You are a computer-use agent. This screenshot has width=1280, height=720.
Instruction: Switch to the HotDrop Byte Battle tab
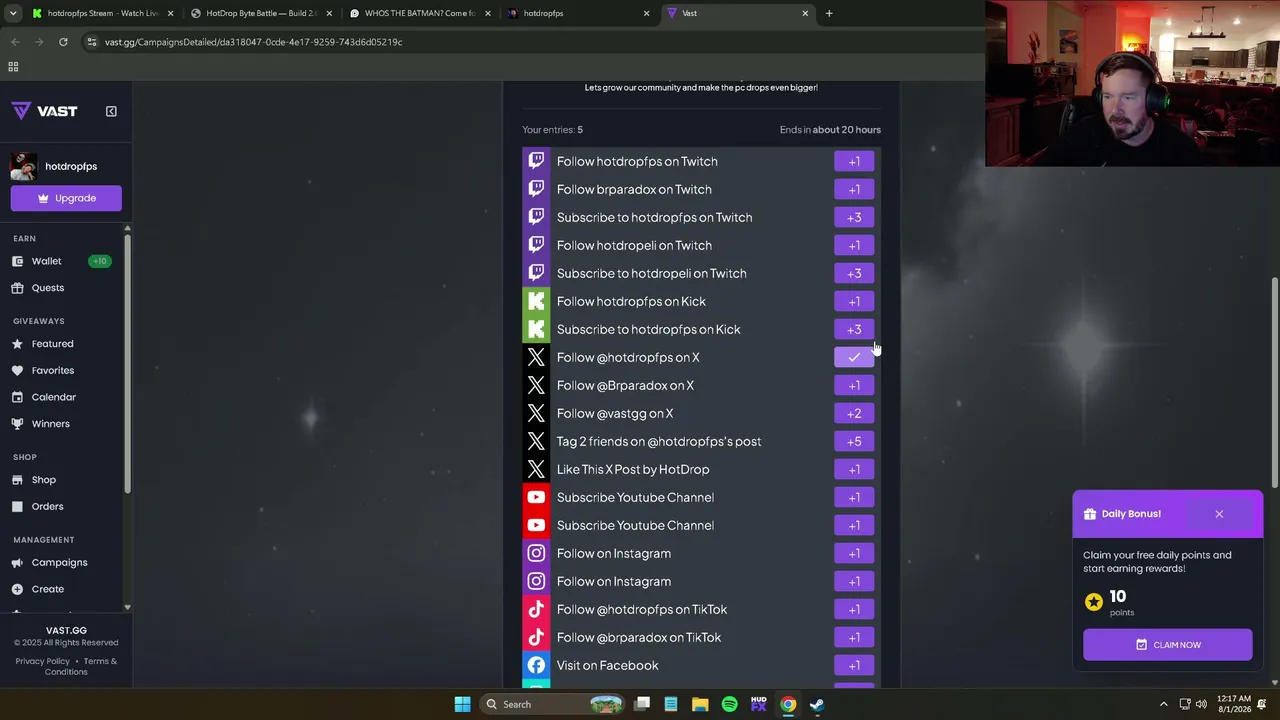pyautogui.click(x=260, y=13)
